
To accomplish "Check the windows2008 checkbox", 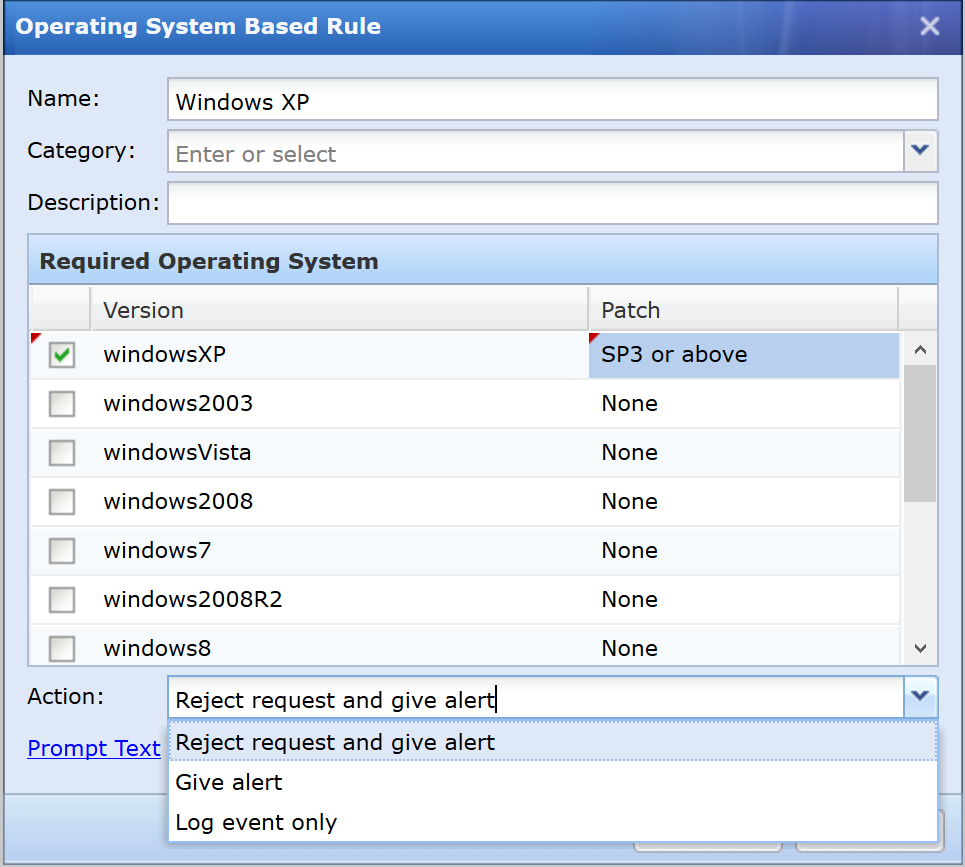I will coord(62,501).
